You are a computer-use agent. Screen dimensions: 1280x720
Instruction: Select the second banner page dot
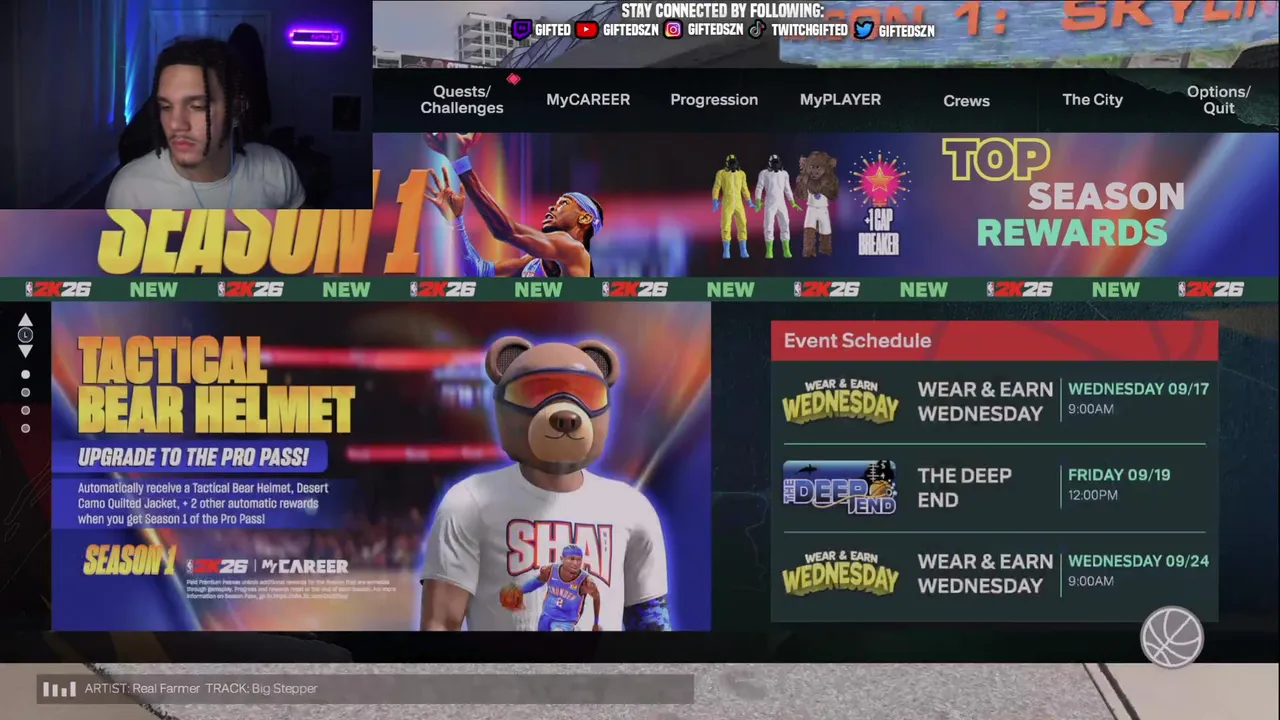pos(26,393)
